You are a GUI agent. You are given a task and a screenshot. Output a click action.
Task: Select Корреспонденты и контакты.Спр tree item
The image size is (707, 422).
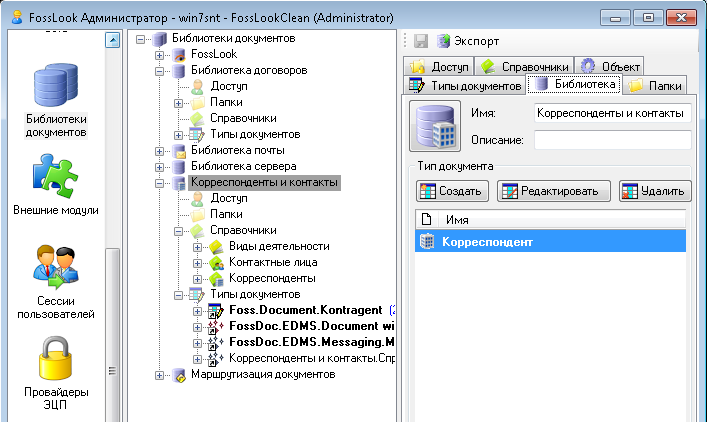tap(312, 358)
